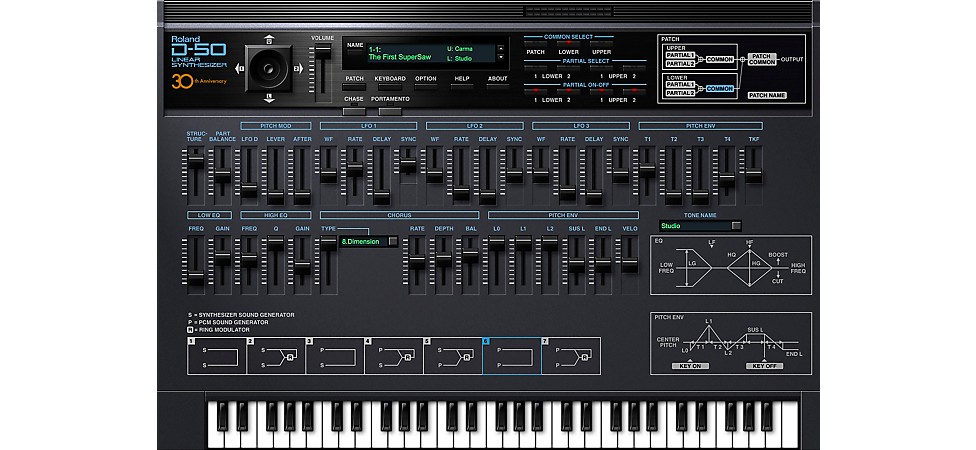Click Upper PARTIAL 2 block in patch diagram
Image resolution: width=976 pixels, height=450 pixels.
point(680,63)
